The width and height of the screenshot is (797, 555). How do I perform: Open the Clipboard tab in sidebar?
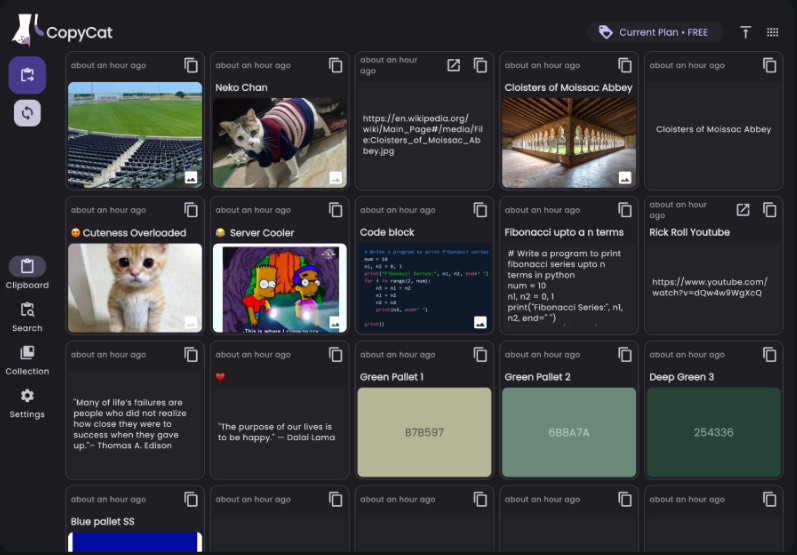point(27,273)
